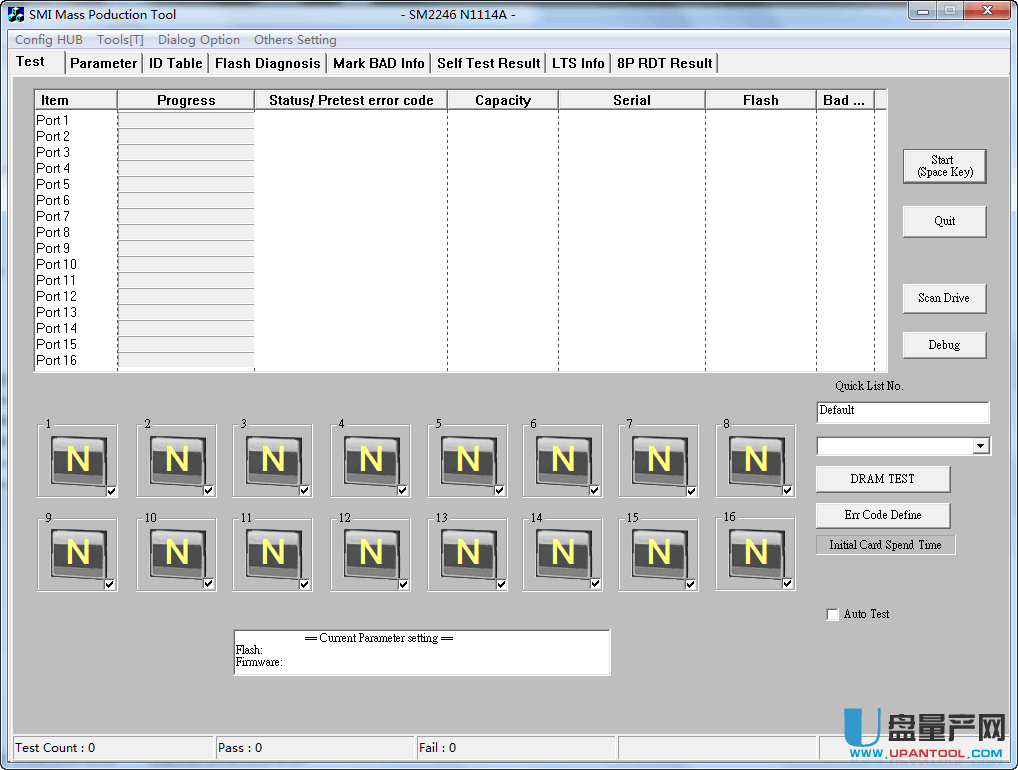Click the Port 9 "N" status icon

coord(76,553)
